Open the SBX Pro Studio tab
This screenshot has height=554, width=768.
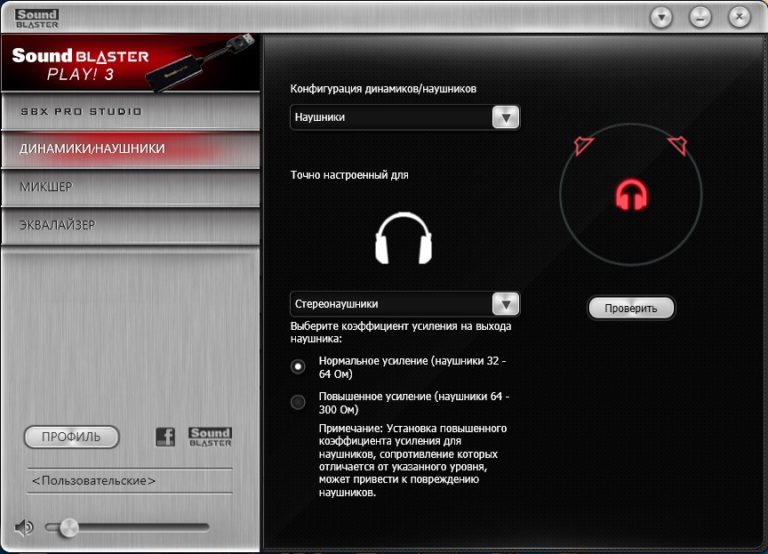pyautogui.click(x=130, y=112)
